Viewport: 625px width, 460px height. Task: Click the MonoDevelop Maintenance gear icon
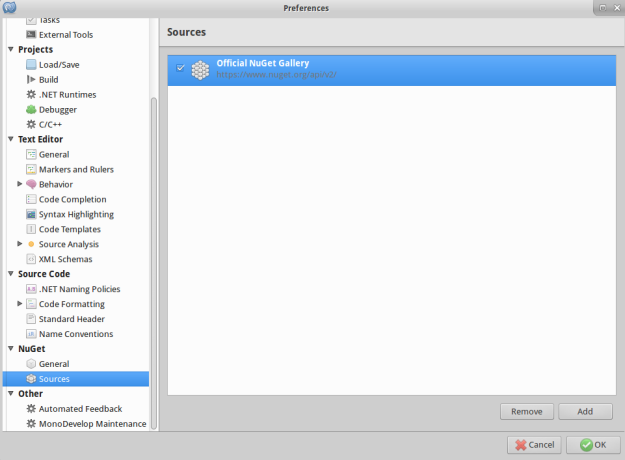(x=31, y=423)
